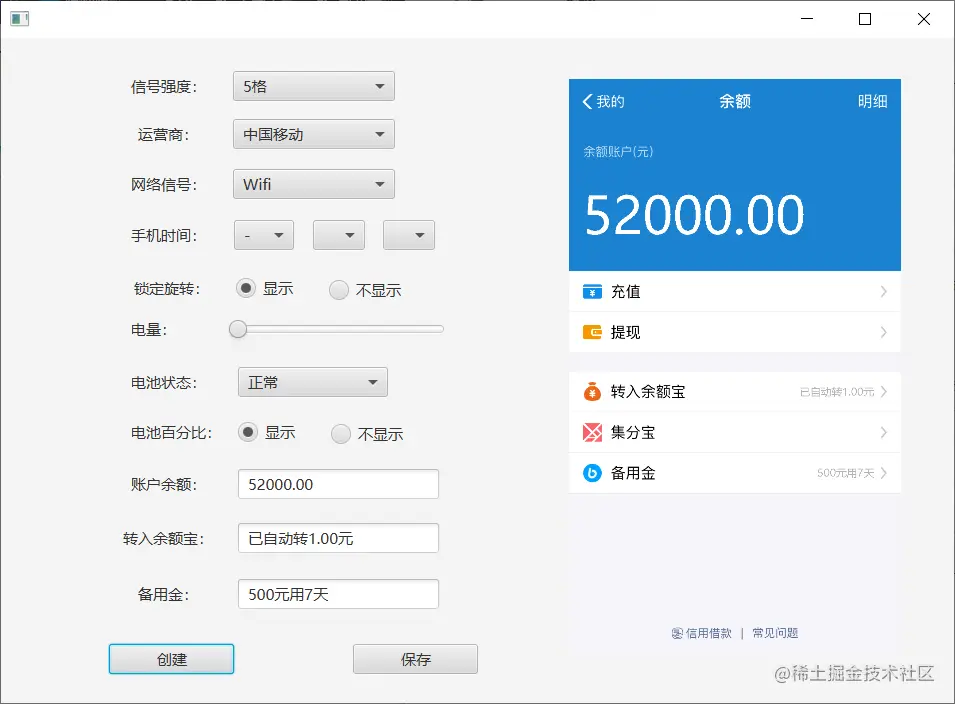Click the 集分宝 row label

coord(633,432)
